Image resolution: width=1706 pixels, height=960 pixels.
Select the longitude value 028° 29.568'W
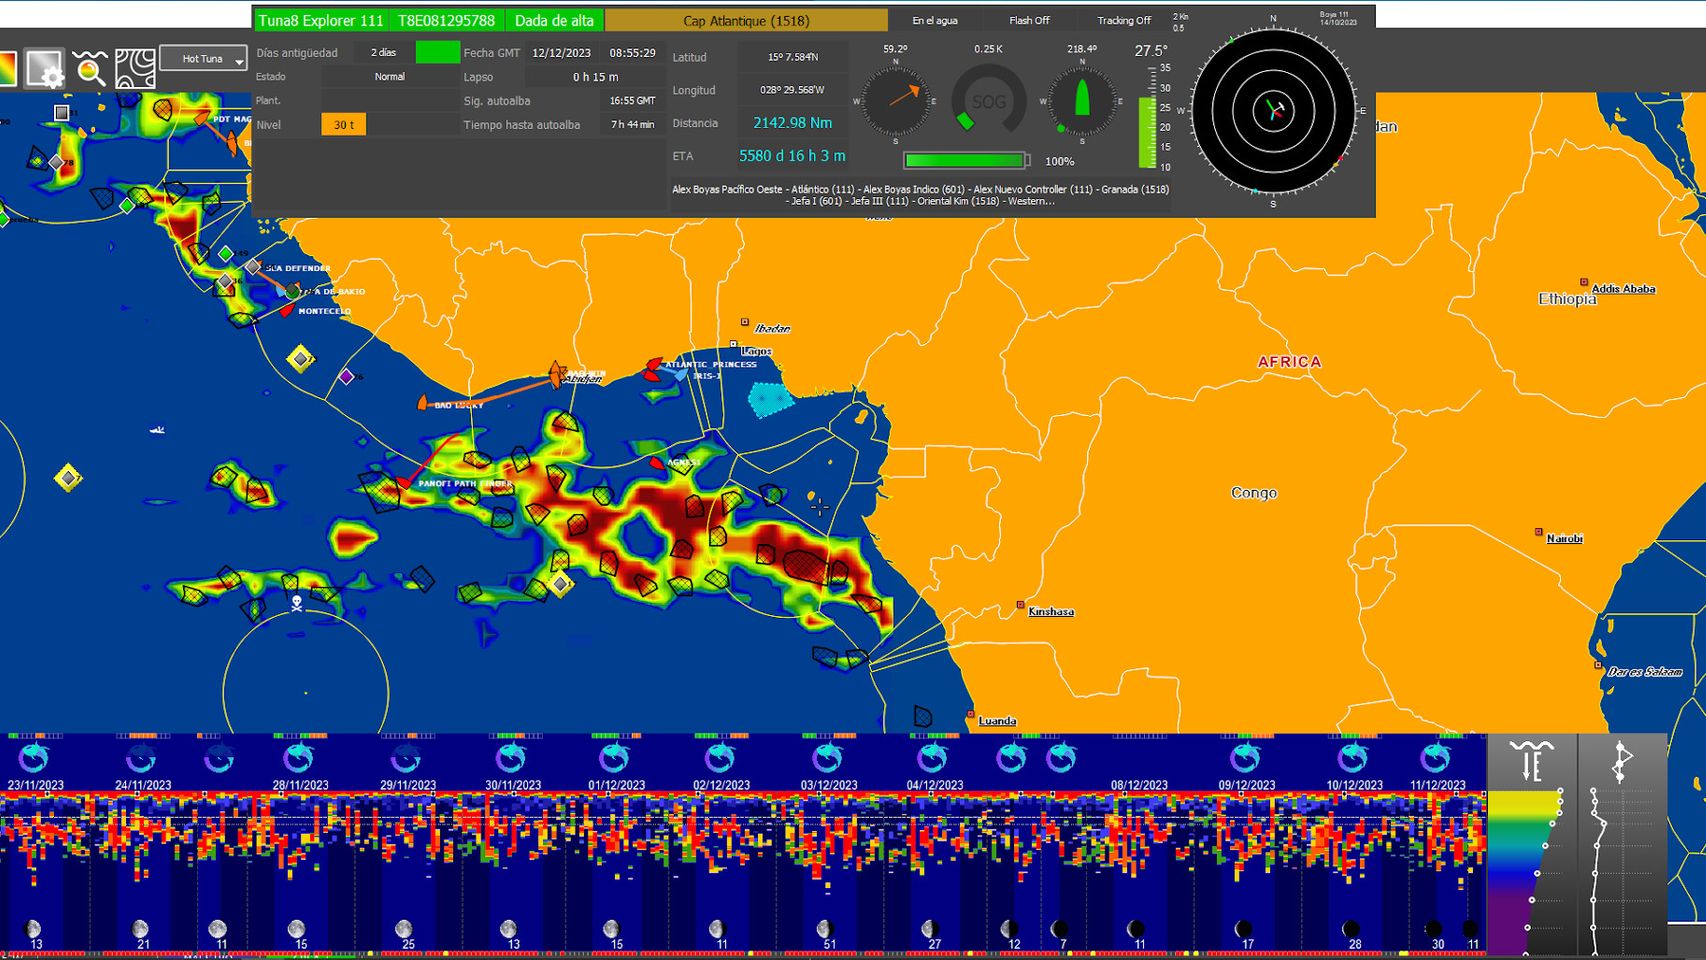tap(793, 90)
